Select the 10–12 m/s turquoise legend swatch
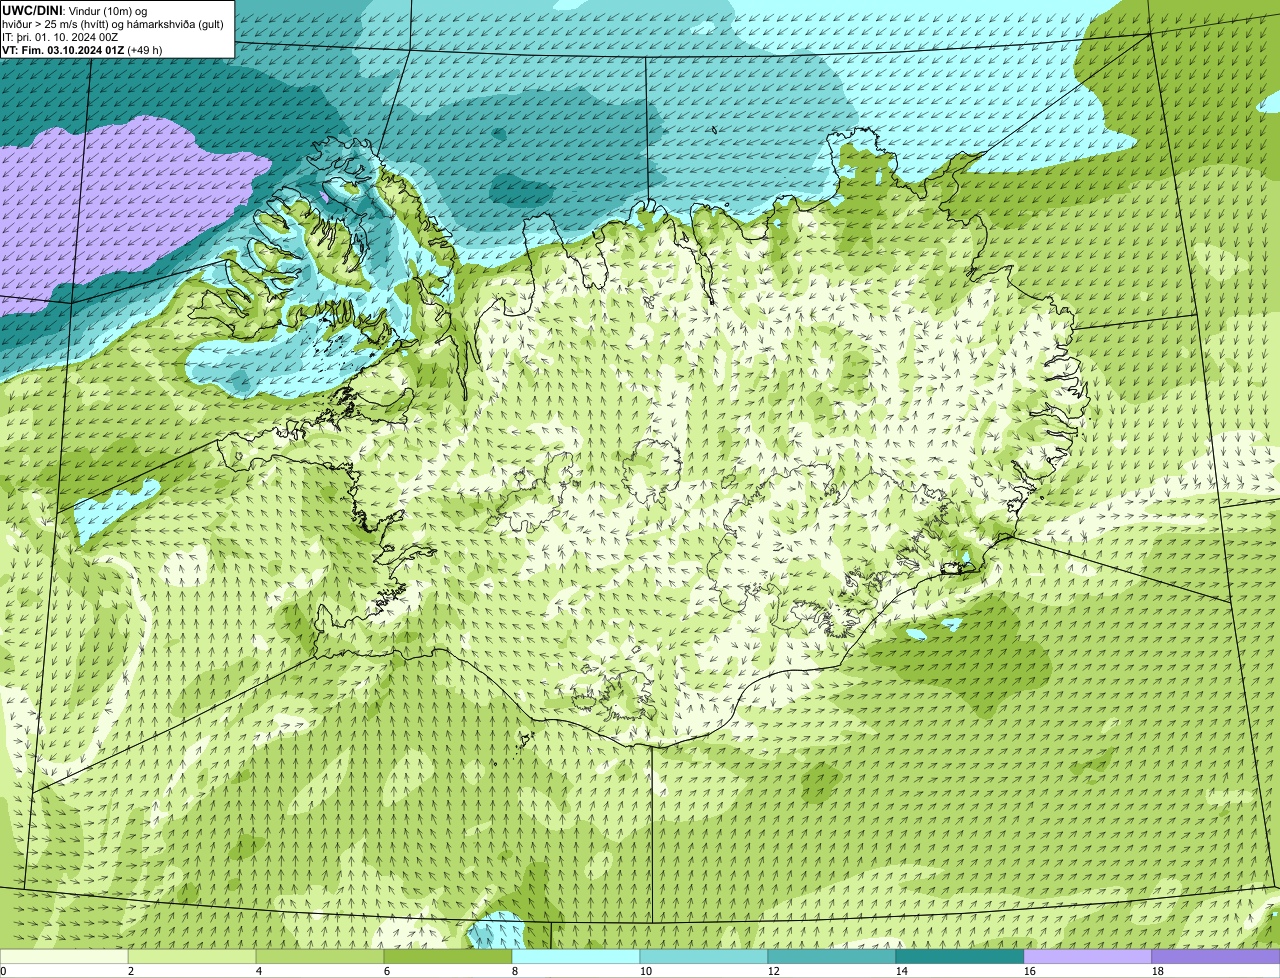The height and width of the screenshot is (978, 1280). [x=704, y=956]
